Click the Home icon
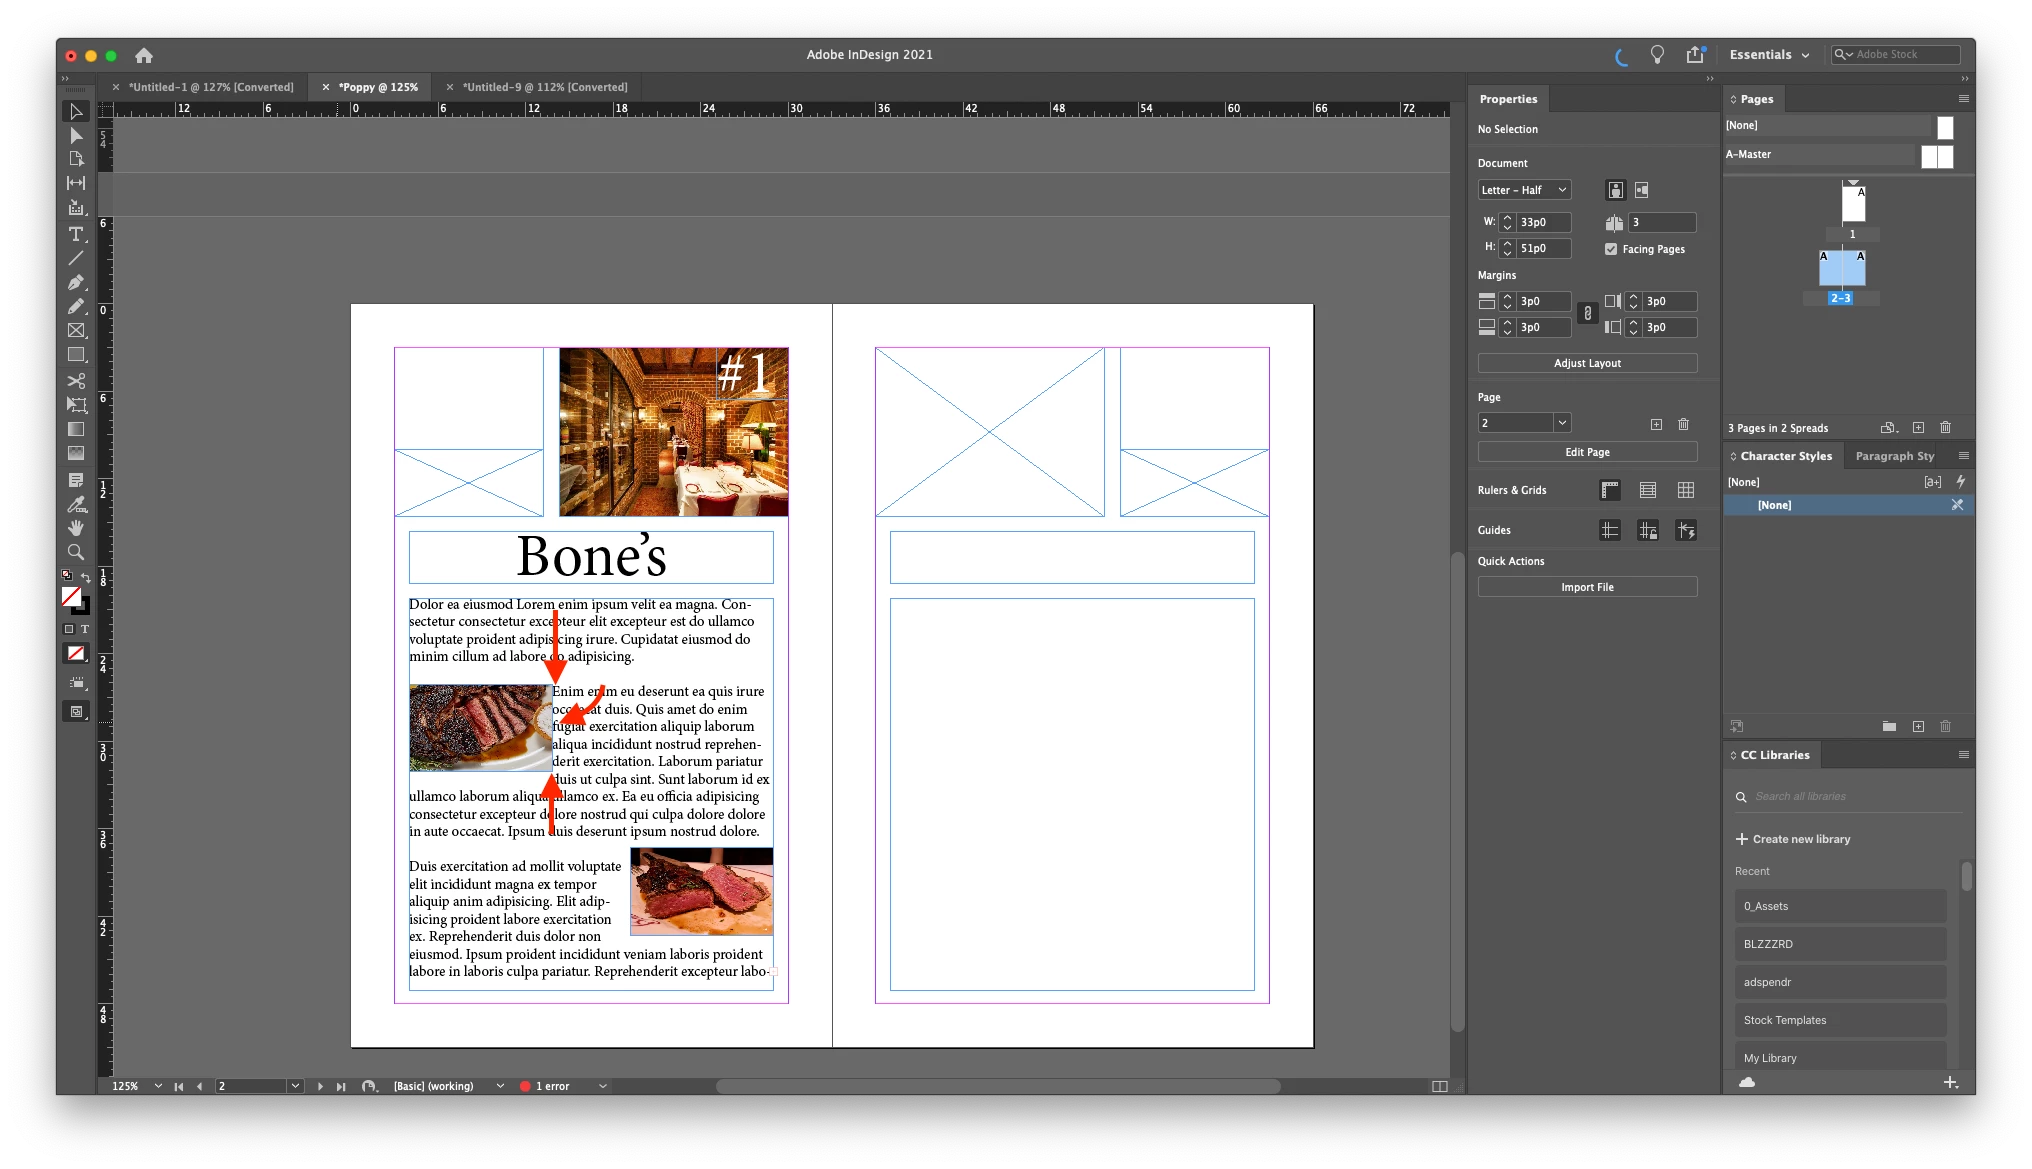The height and width of the screenshot is (1169, 2032). click(144, 56)
